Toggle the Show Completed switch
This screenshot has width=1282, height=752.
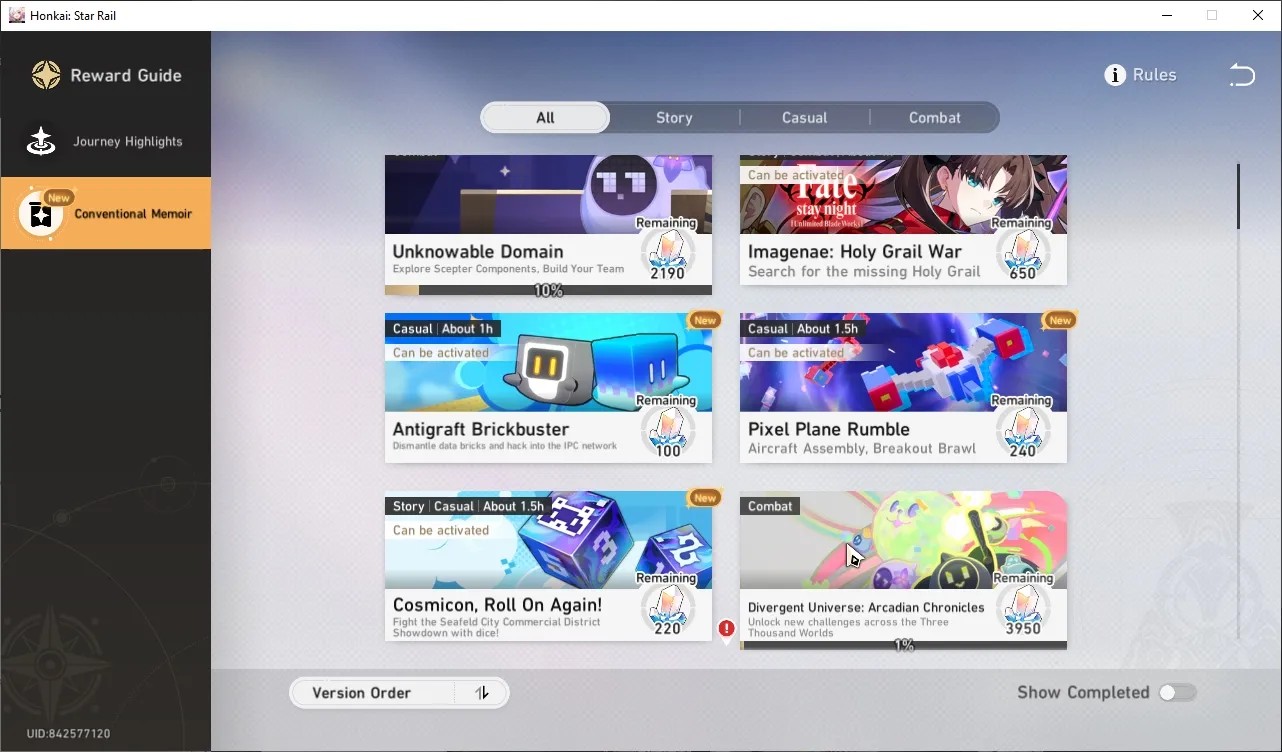click(1177, 692)
